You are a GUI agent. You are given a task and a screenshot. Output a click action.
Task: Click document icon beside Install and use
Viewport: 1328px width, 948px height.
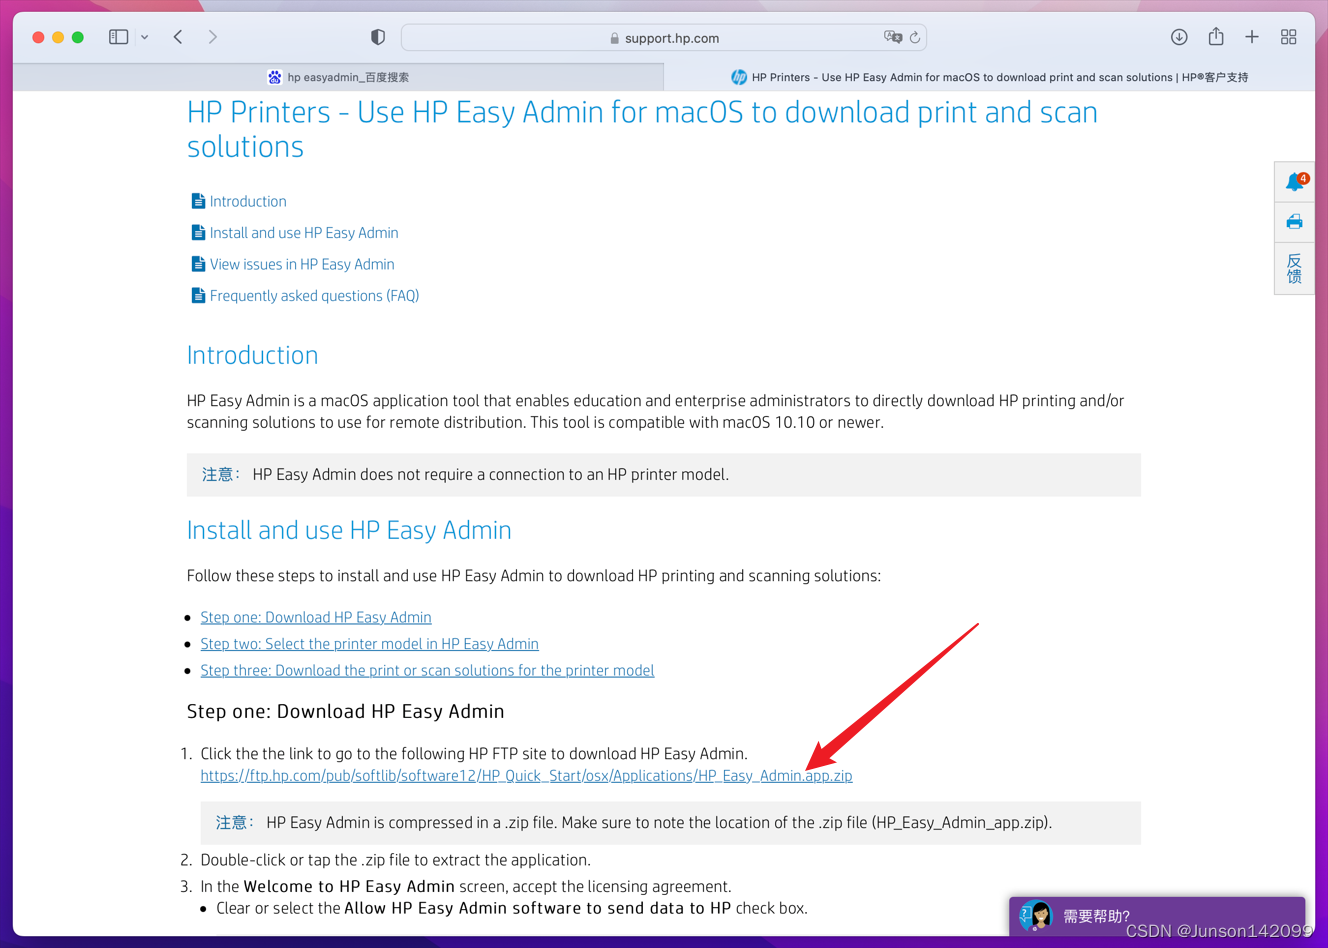pos(198,233)
